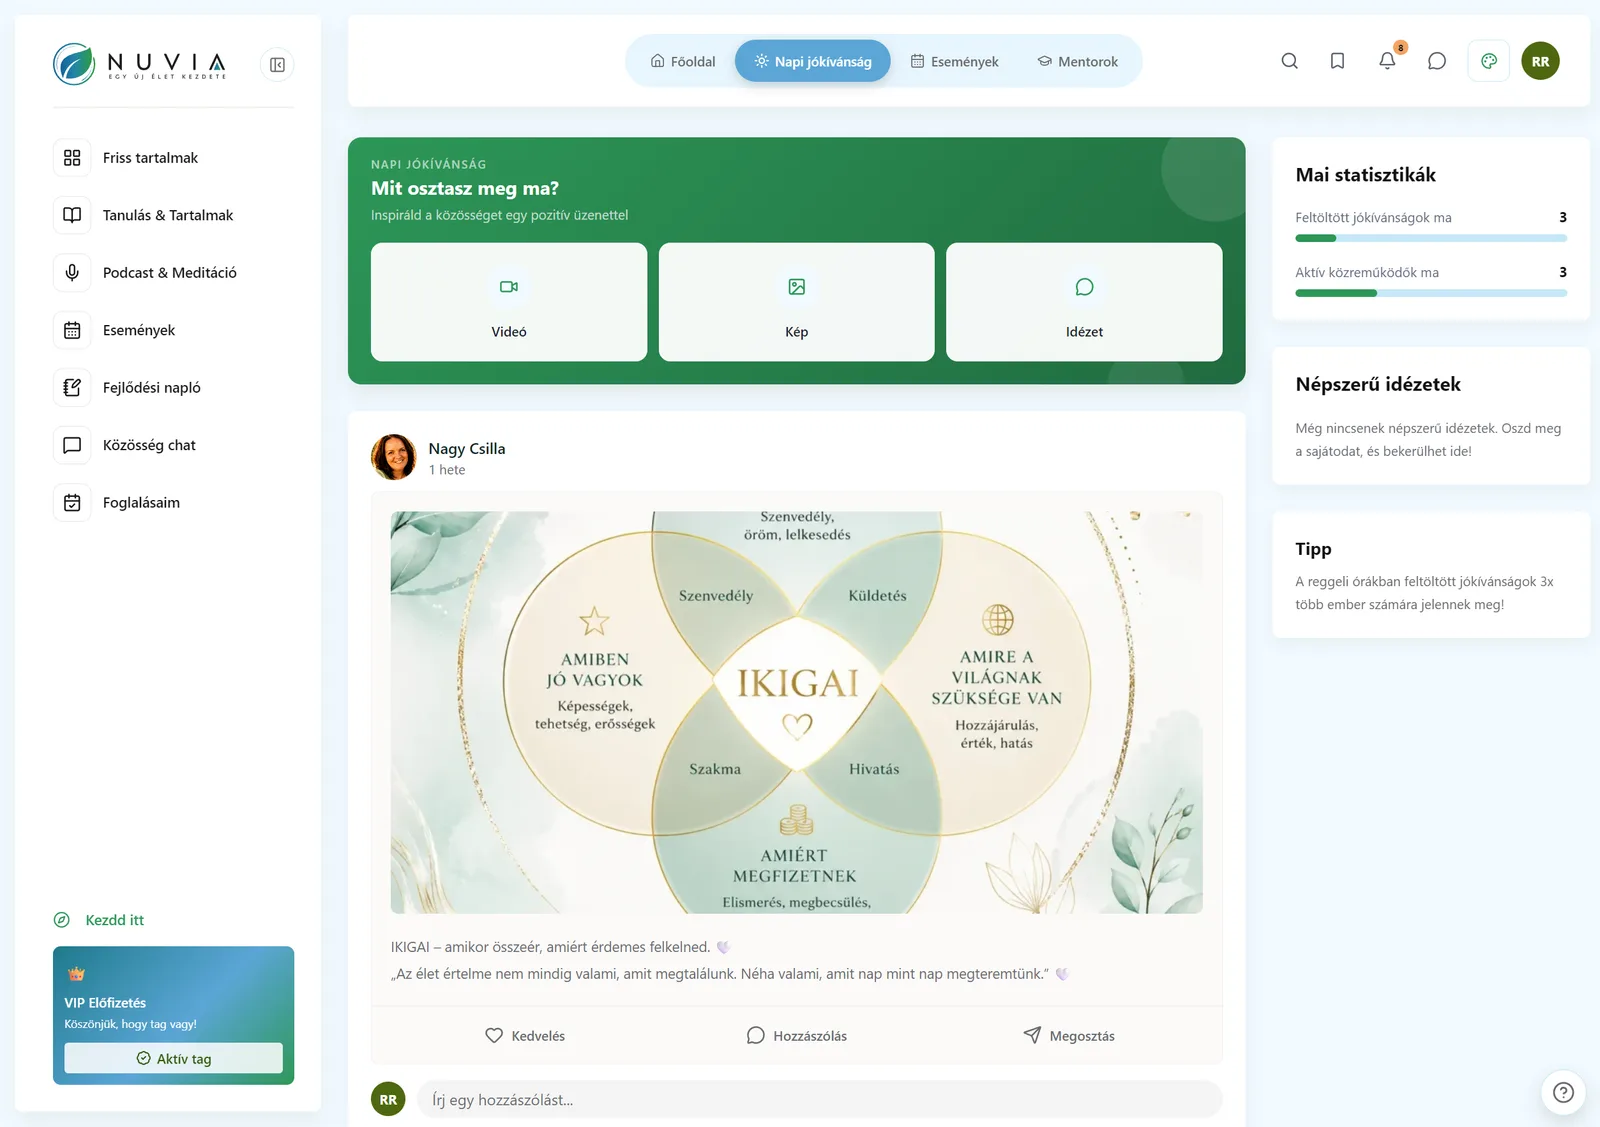Viewport: 1600px width, 1127px height.
Task: Click the Friss tartalmak grid icon
Action: tap(72, 158)
